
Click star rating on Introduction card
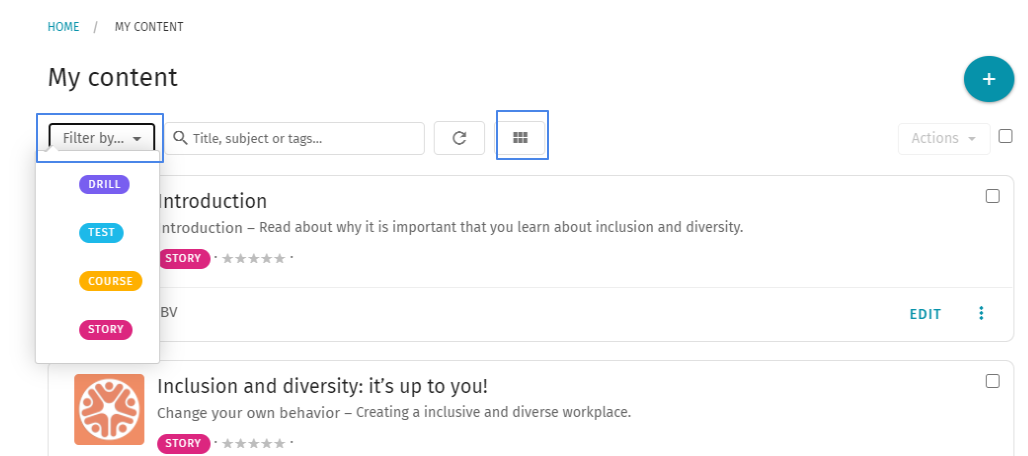pos(254,259)
